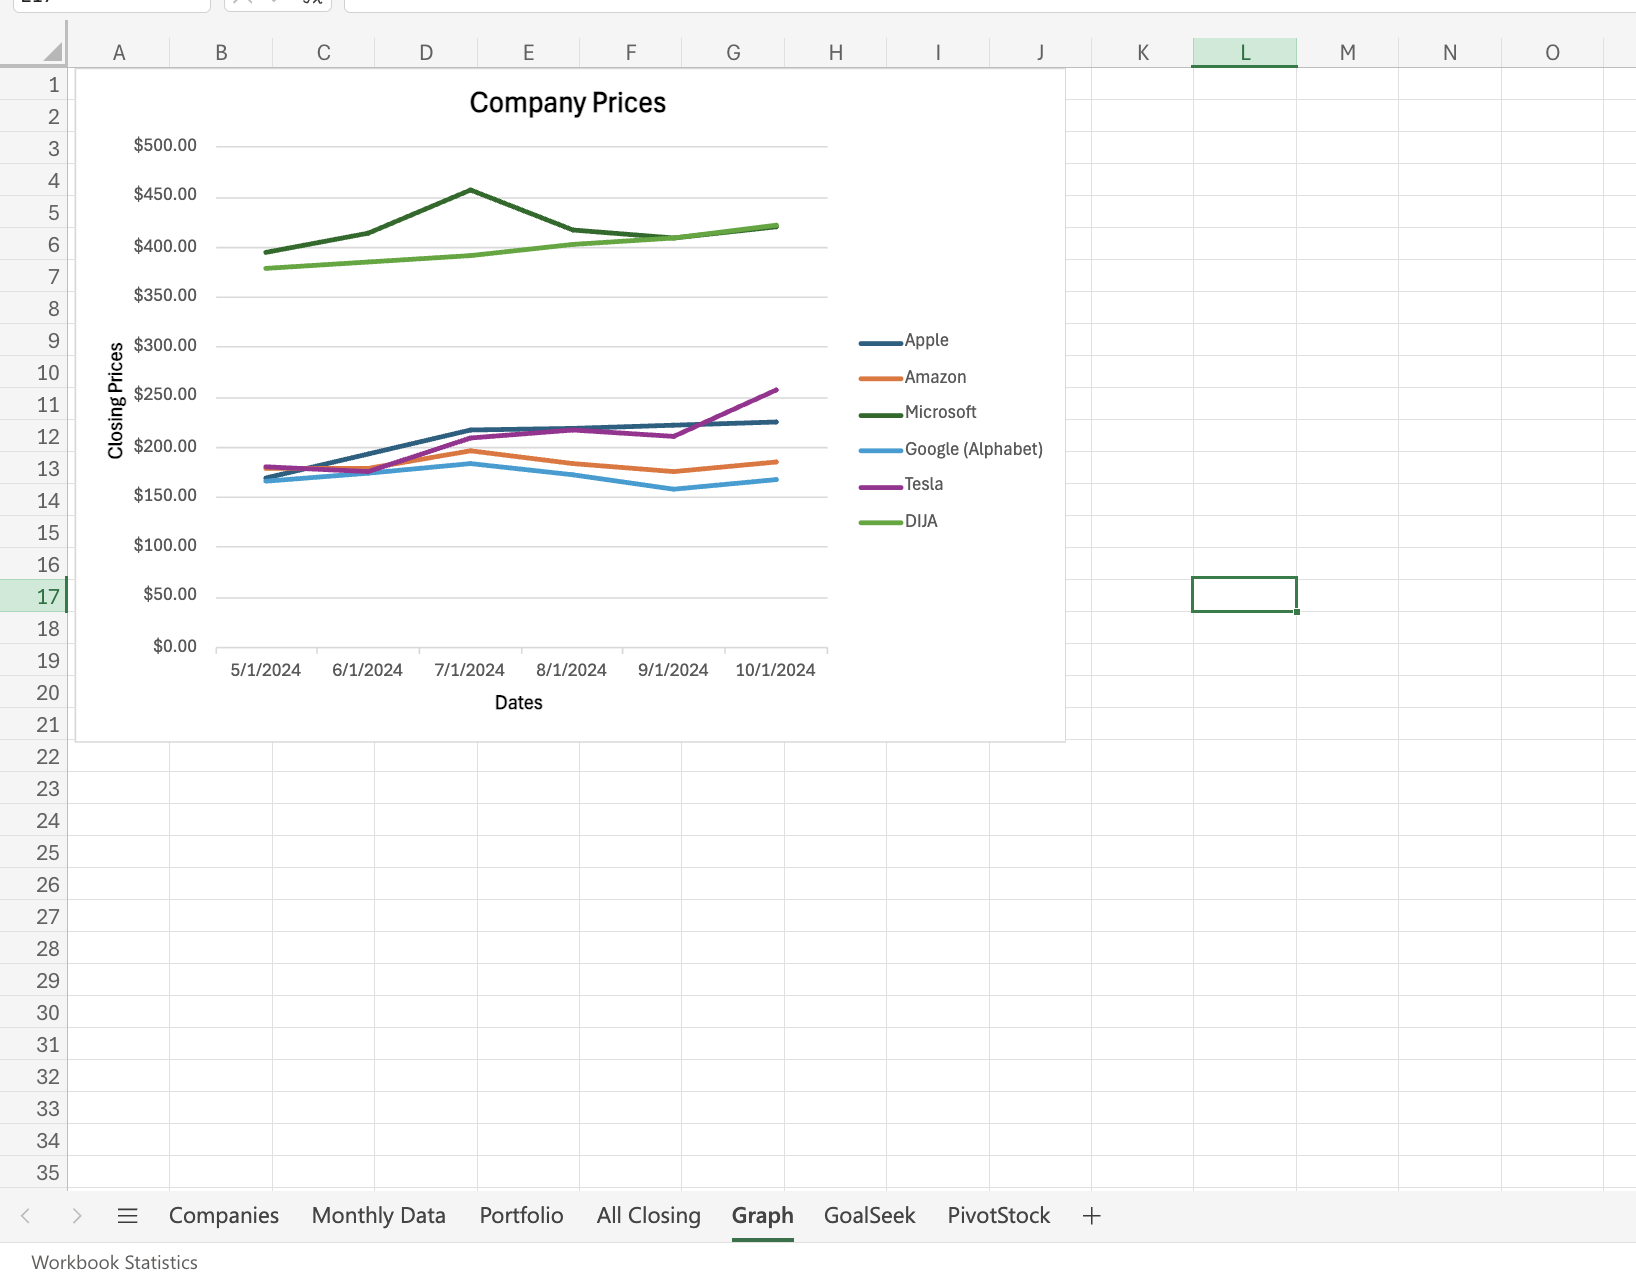
Task: Select the Company Prices chart title
Action: pos(567,101)
